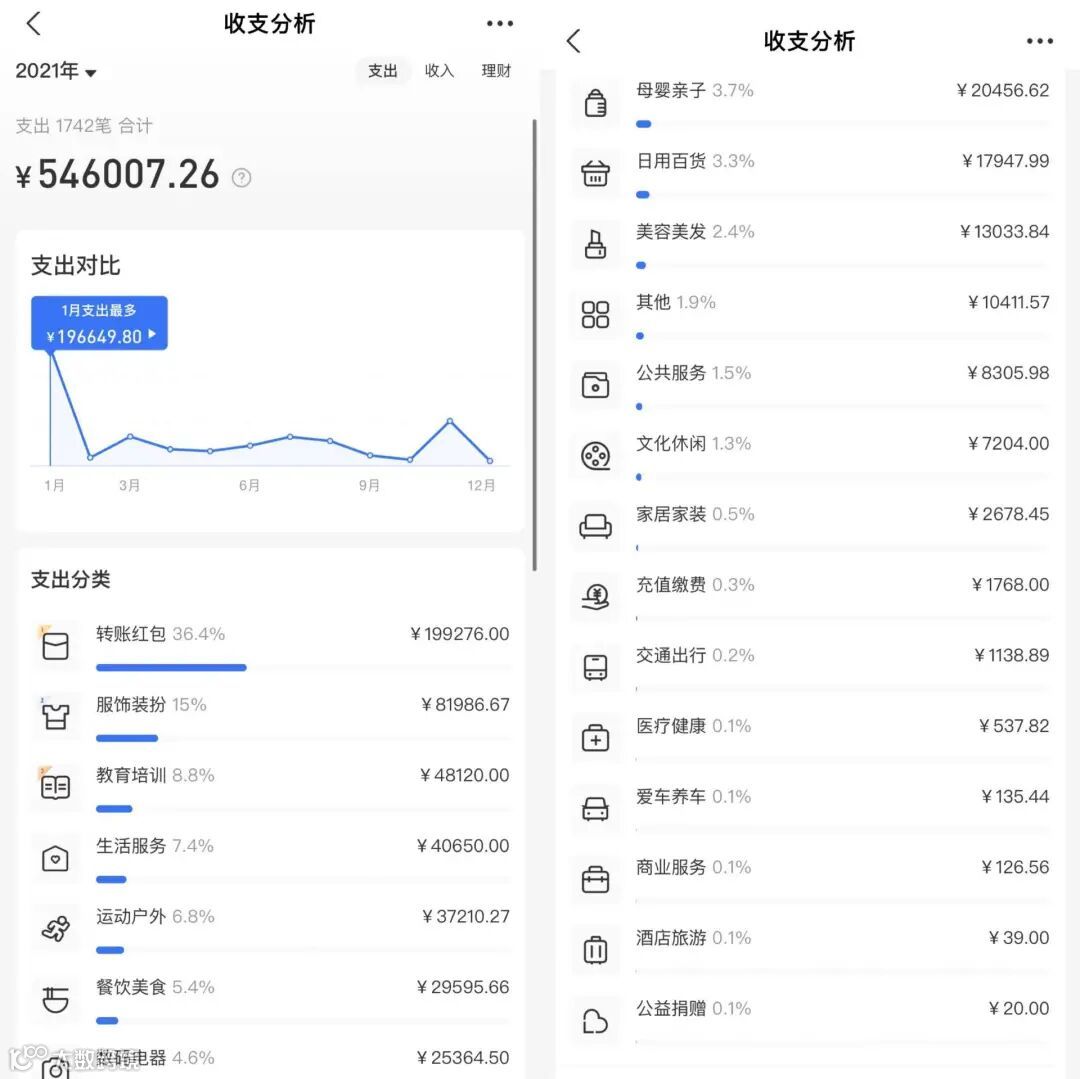Open 母婴亲子 bottle icon
1080x1079 pixels.
(x=595, y=103)
